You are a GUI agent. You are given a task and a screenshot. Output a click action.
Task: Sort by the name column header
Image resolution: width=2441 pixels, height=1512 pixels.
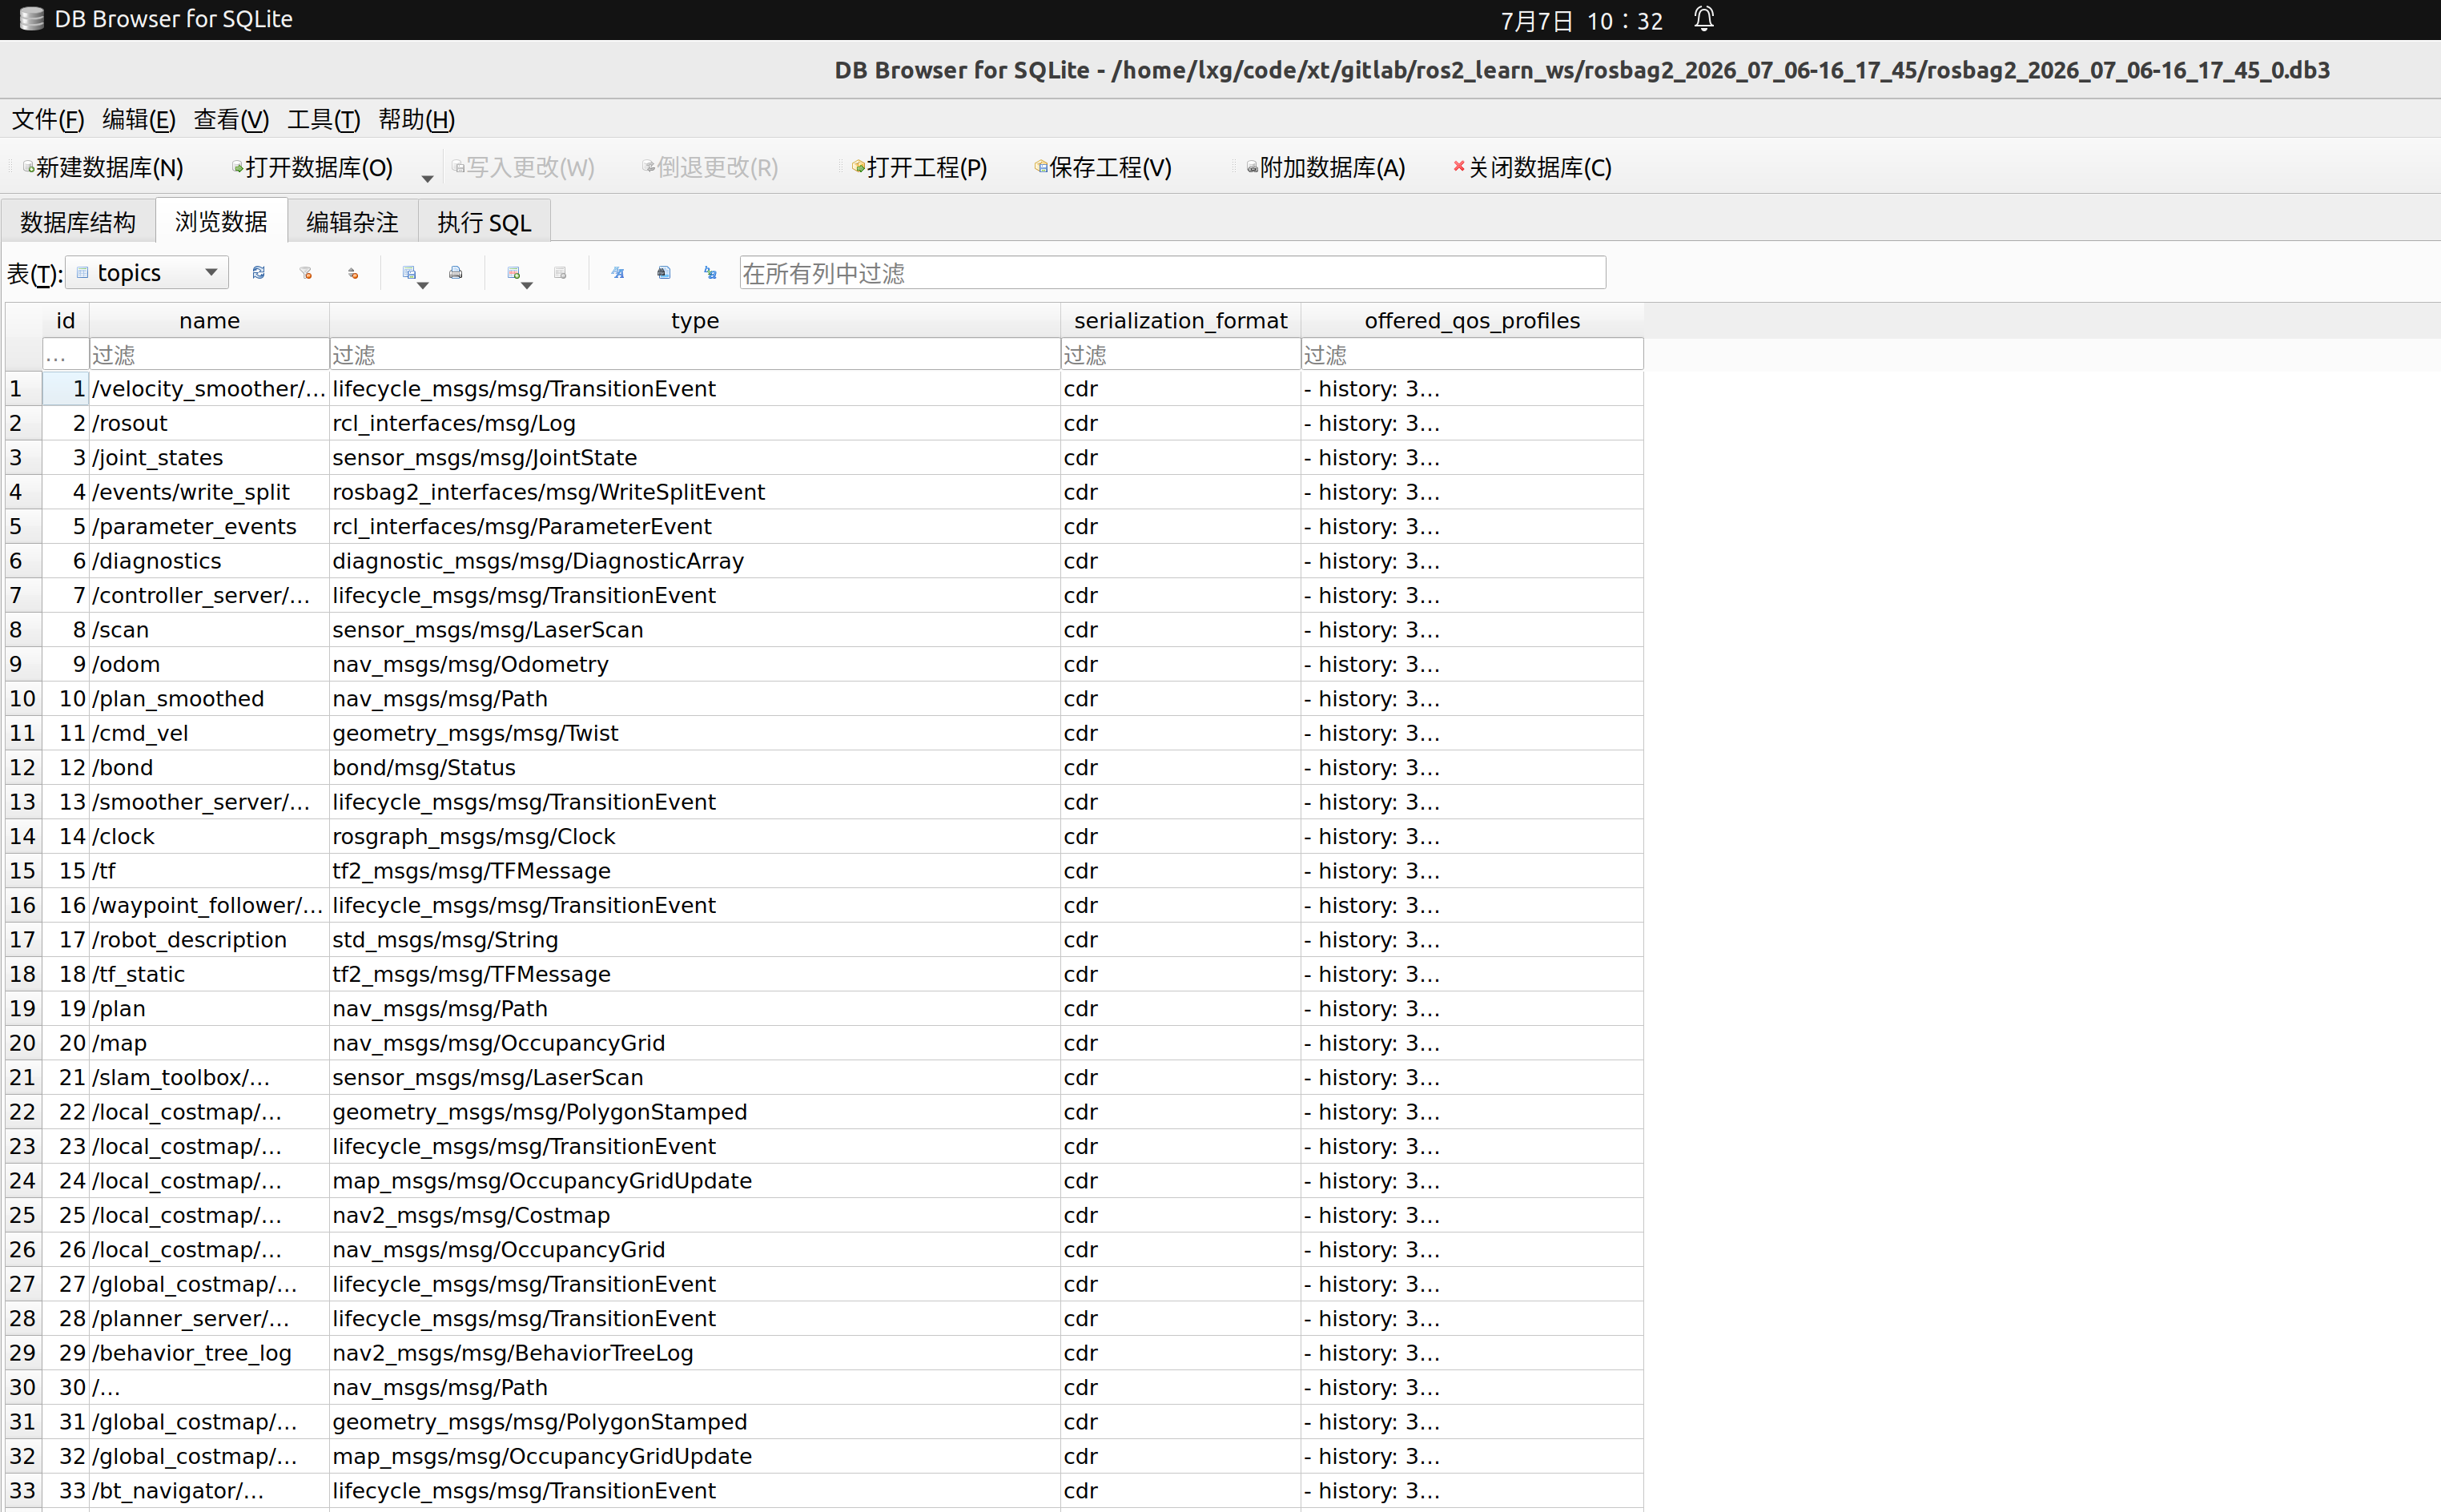pos(209,320)
